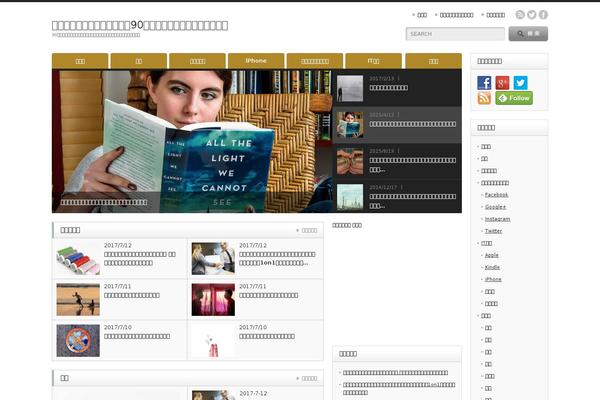
Task: Open the iPhone category link in sidebar
Action: coord(493,279)
